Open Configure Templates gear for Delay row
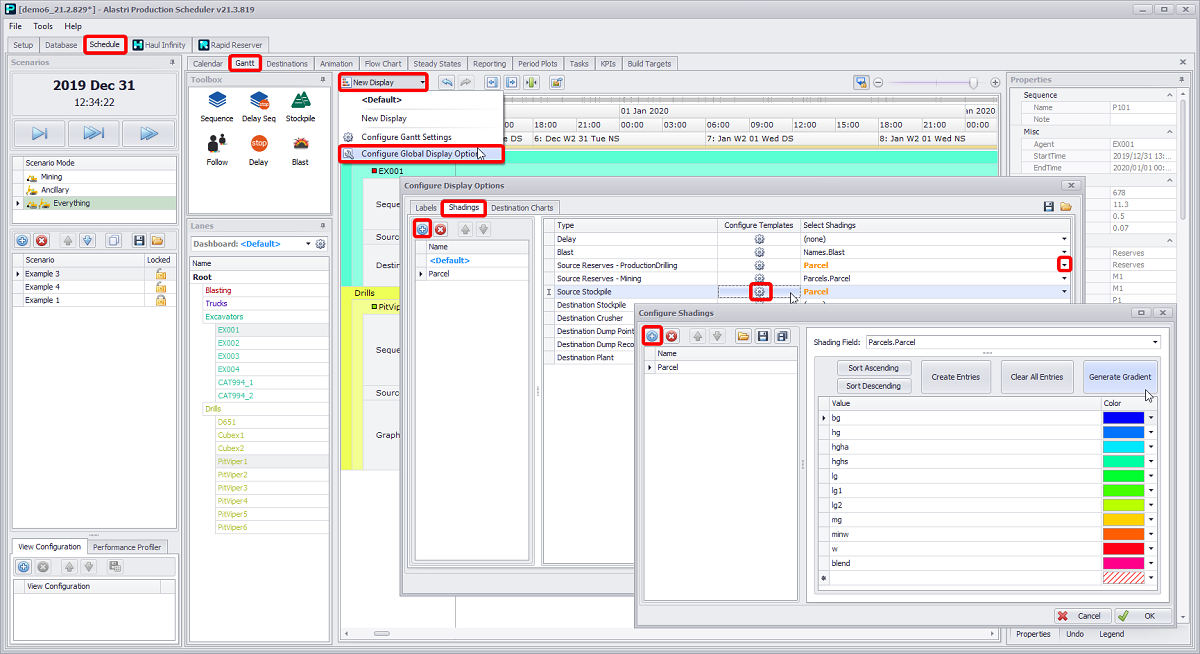This screenshot has width=1200, height=654. (759, 240)
